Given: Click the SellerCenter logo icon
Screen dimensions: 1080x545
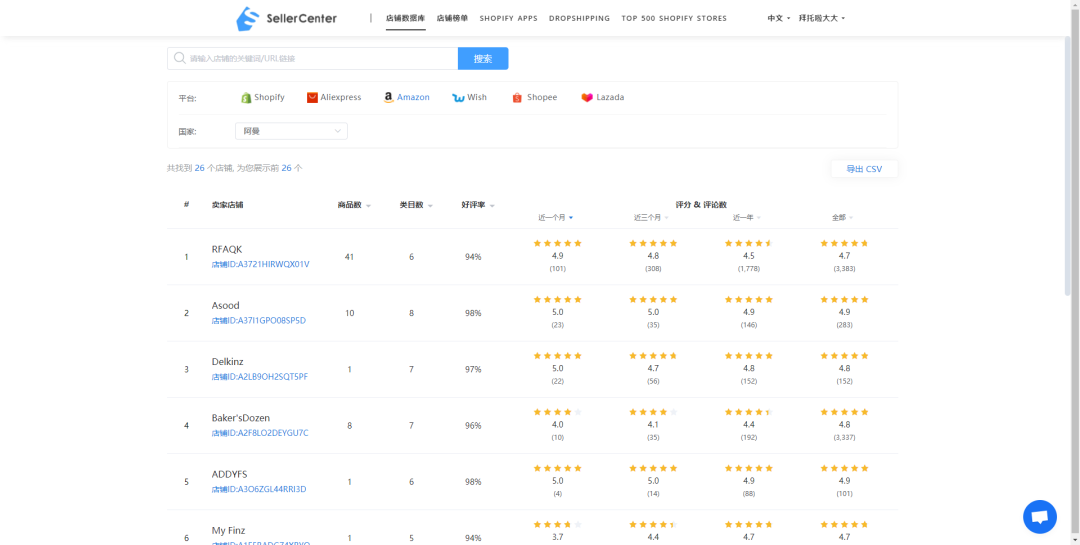Looking at the screenshot, I should click(247, 18).
